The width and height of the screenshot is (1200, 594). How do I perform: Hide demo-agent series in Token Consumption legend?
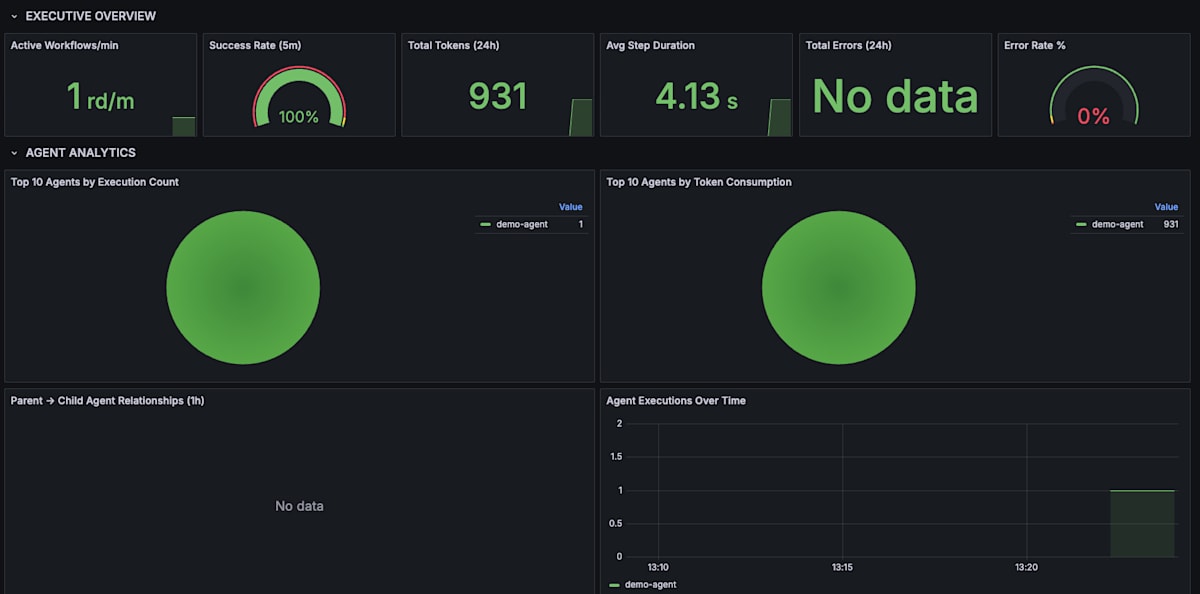[x=1116, y=224]
